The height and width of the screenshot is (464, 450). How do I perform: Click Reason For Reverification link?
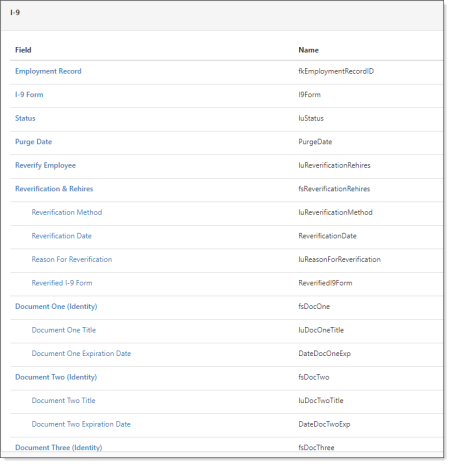click(x=72, y=259)
